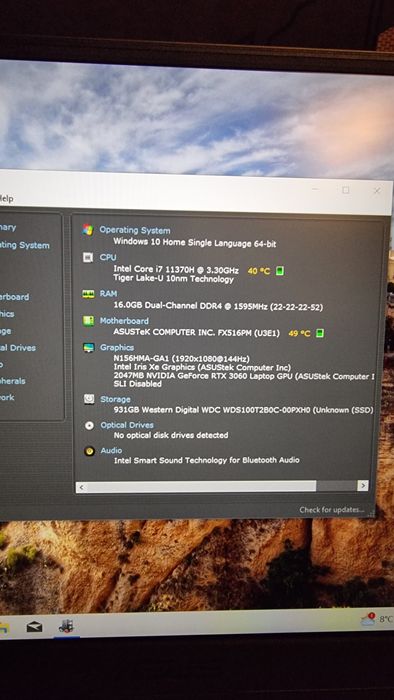The image size is (394, 700).
Task: Select Optical Drives in the sidebar
Action: click(x=18, y=348)
